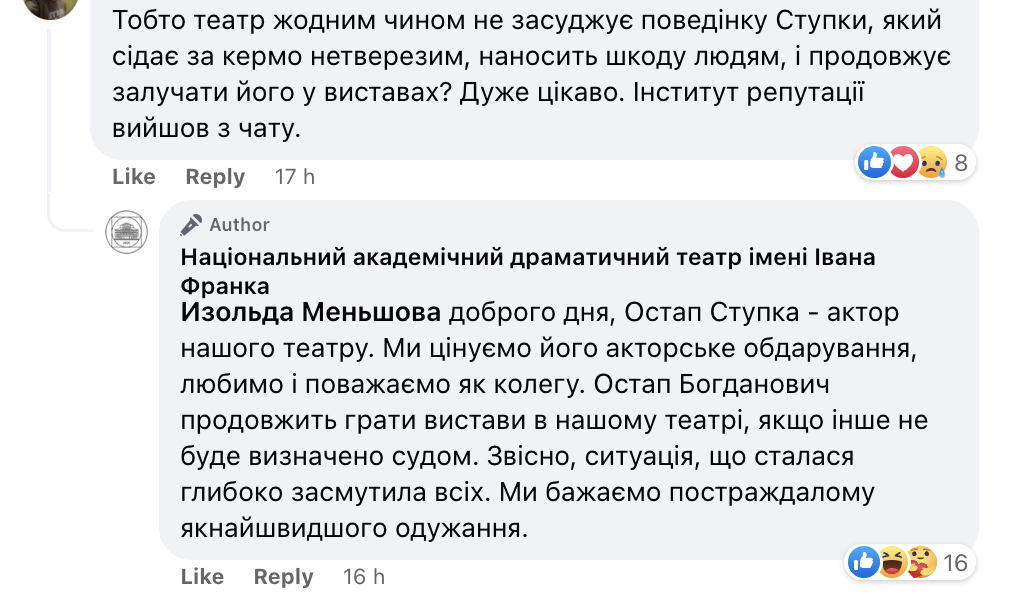Image resolution: width=1030 pixels, height=596 pixels.
Task: Open the 16 h timestamp link
Action: pyautogui.click(x=364, y=577)
